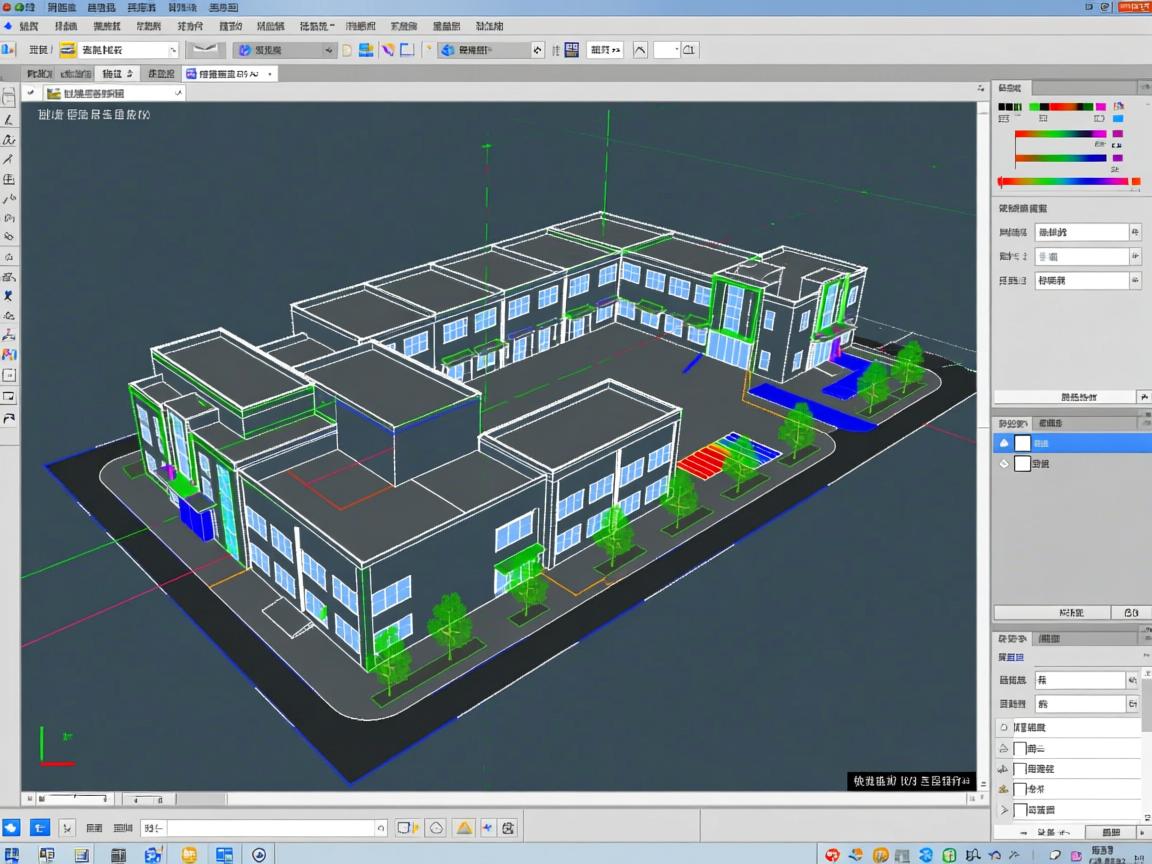Toggle the checkbox in the second layer row
The image size is (1152, 864).
tap(1022, 464)
